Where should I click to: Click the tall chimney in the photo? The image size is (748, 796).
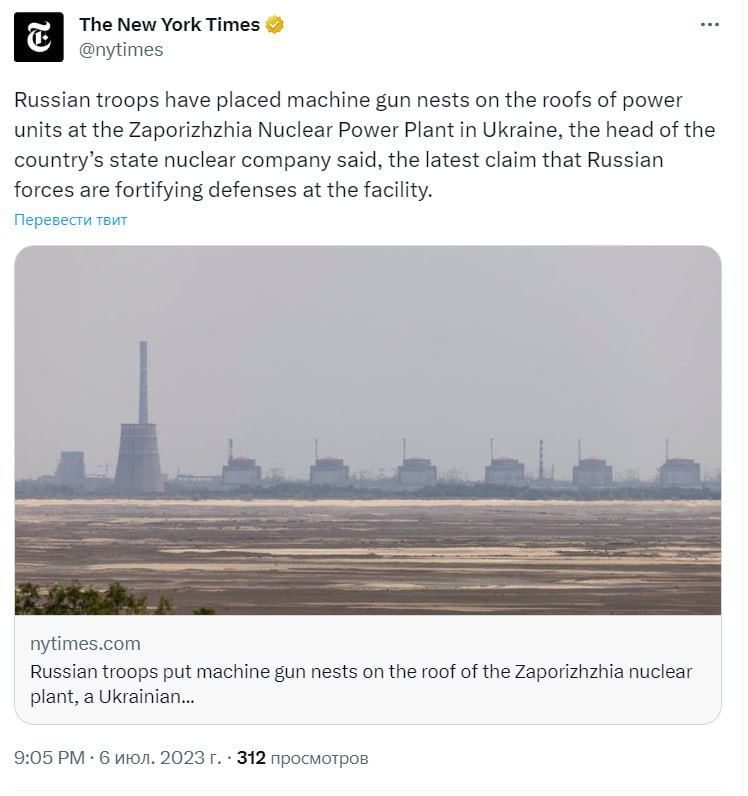(143, 380)
